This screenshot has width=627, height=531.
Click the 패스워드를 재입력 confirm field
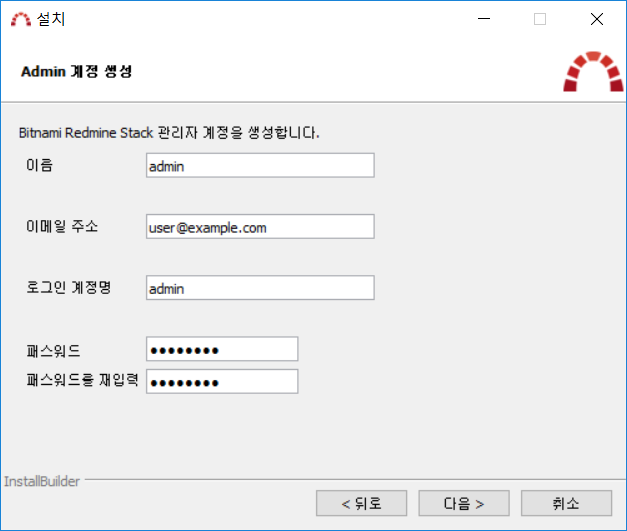click(x=222, y=381)
